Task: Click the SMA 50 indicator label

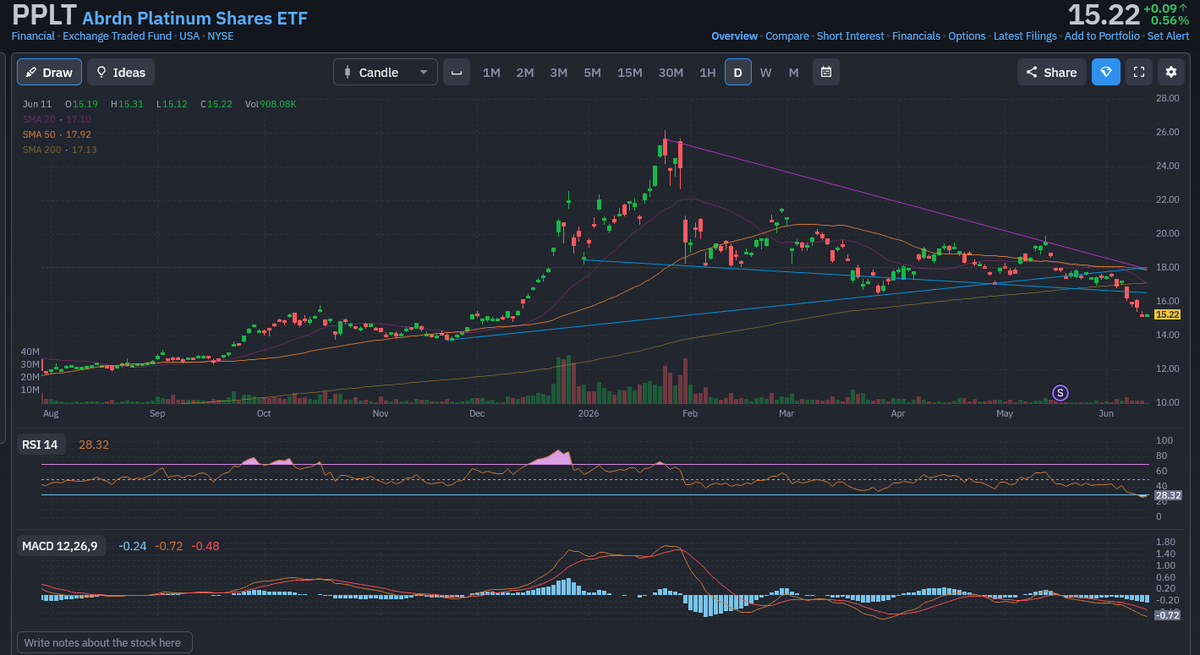Action: click(58, 134)
